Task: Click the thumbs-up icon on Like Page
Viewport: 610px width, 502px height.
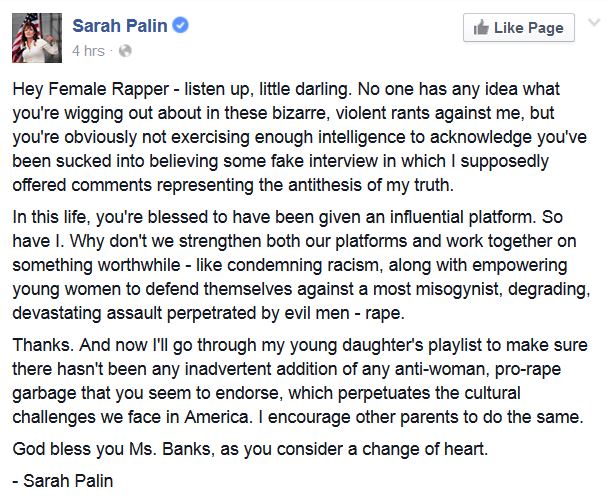Action: (x=480, y=28)
